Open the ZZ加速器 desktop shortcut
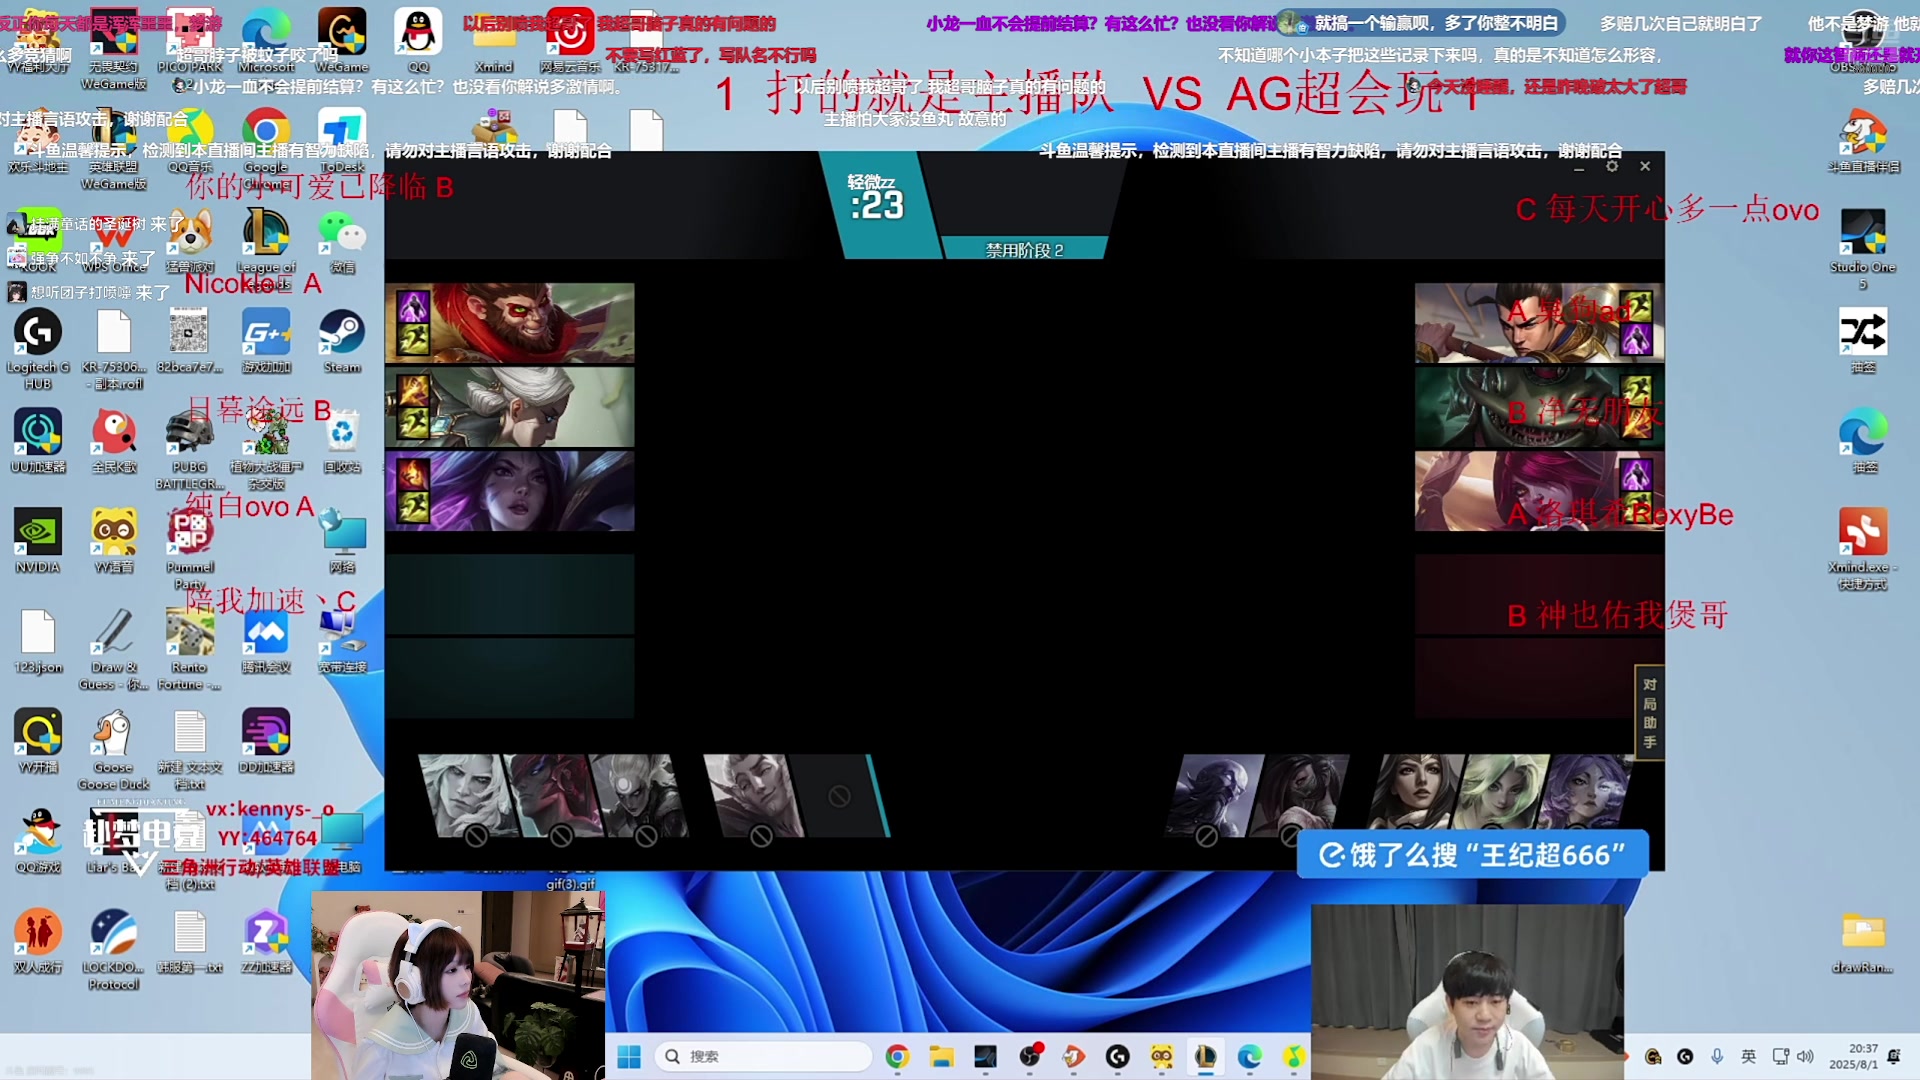This screenshot has height=1080, width=1920. pyautogui.click(x=266, y=942)
